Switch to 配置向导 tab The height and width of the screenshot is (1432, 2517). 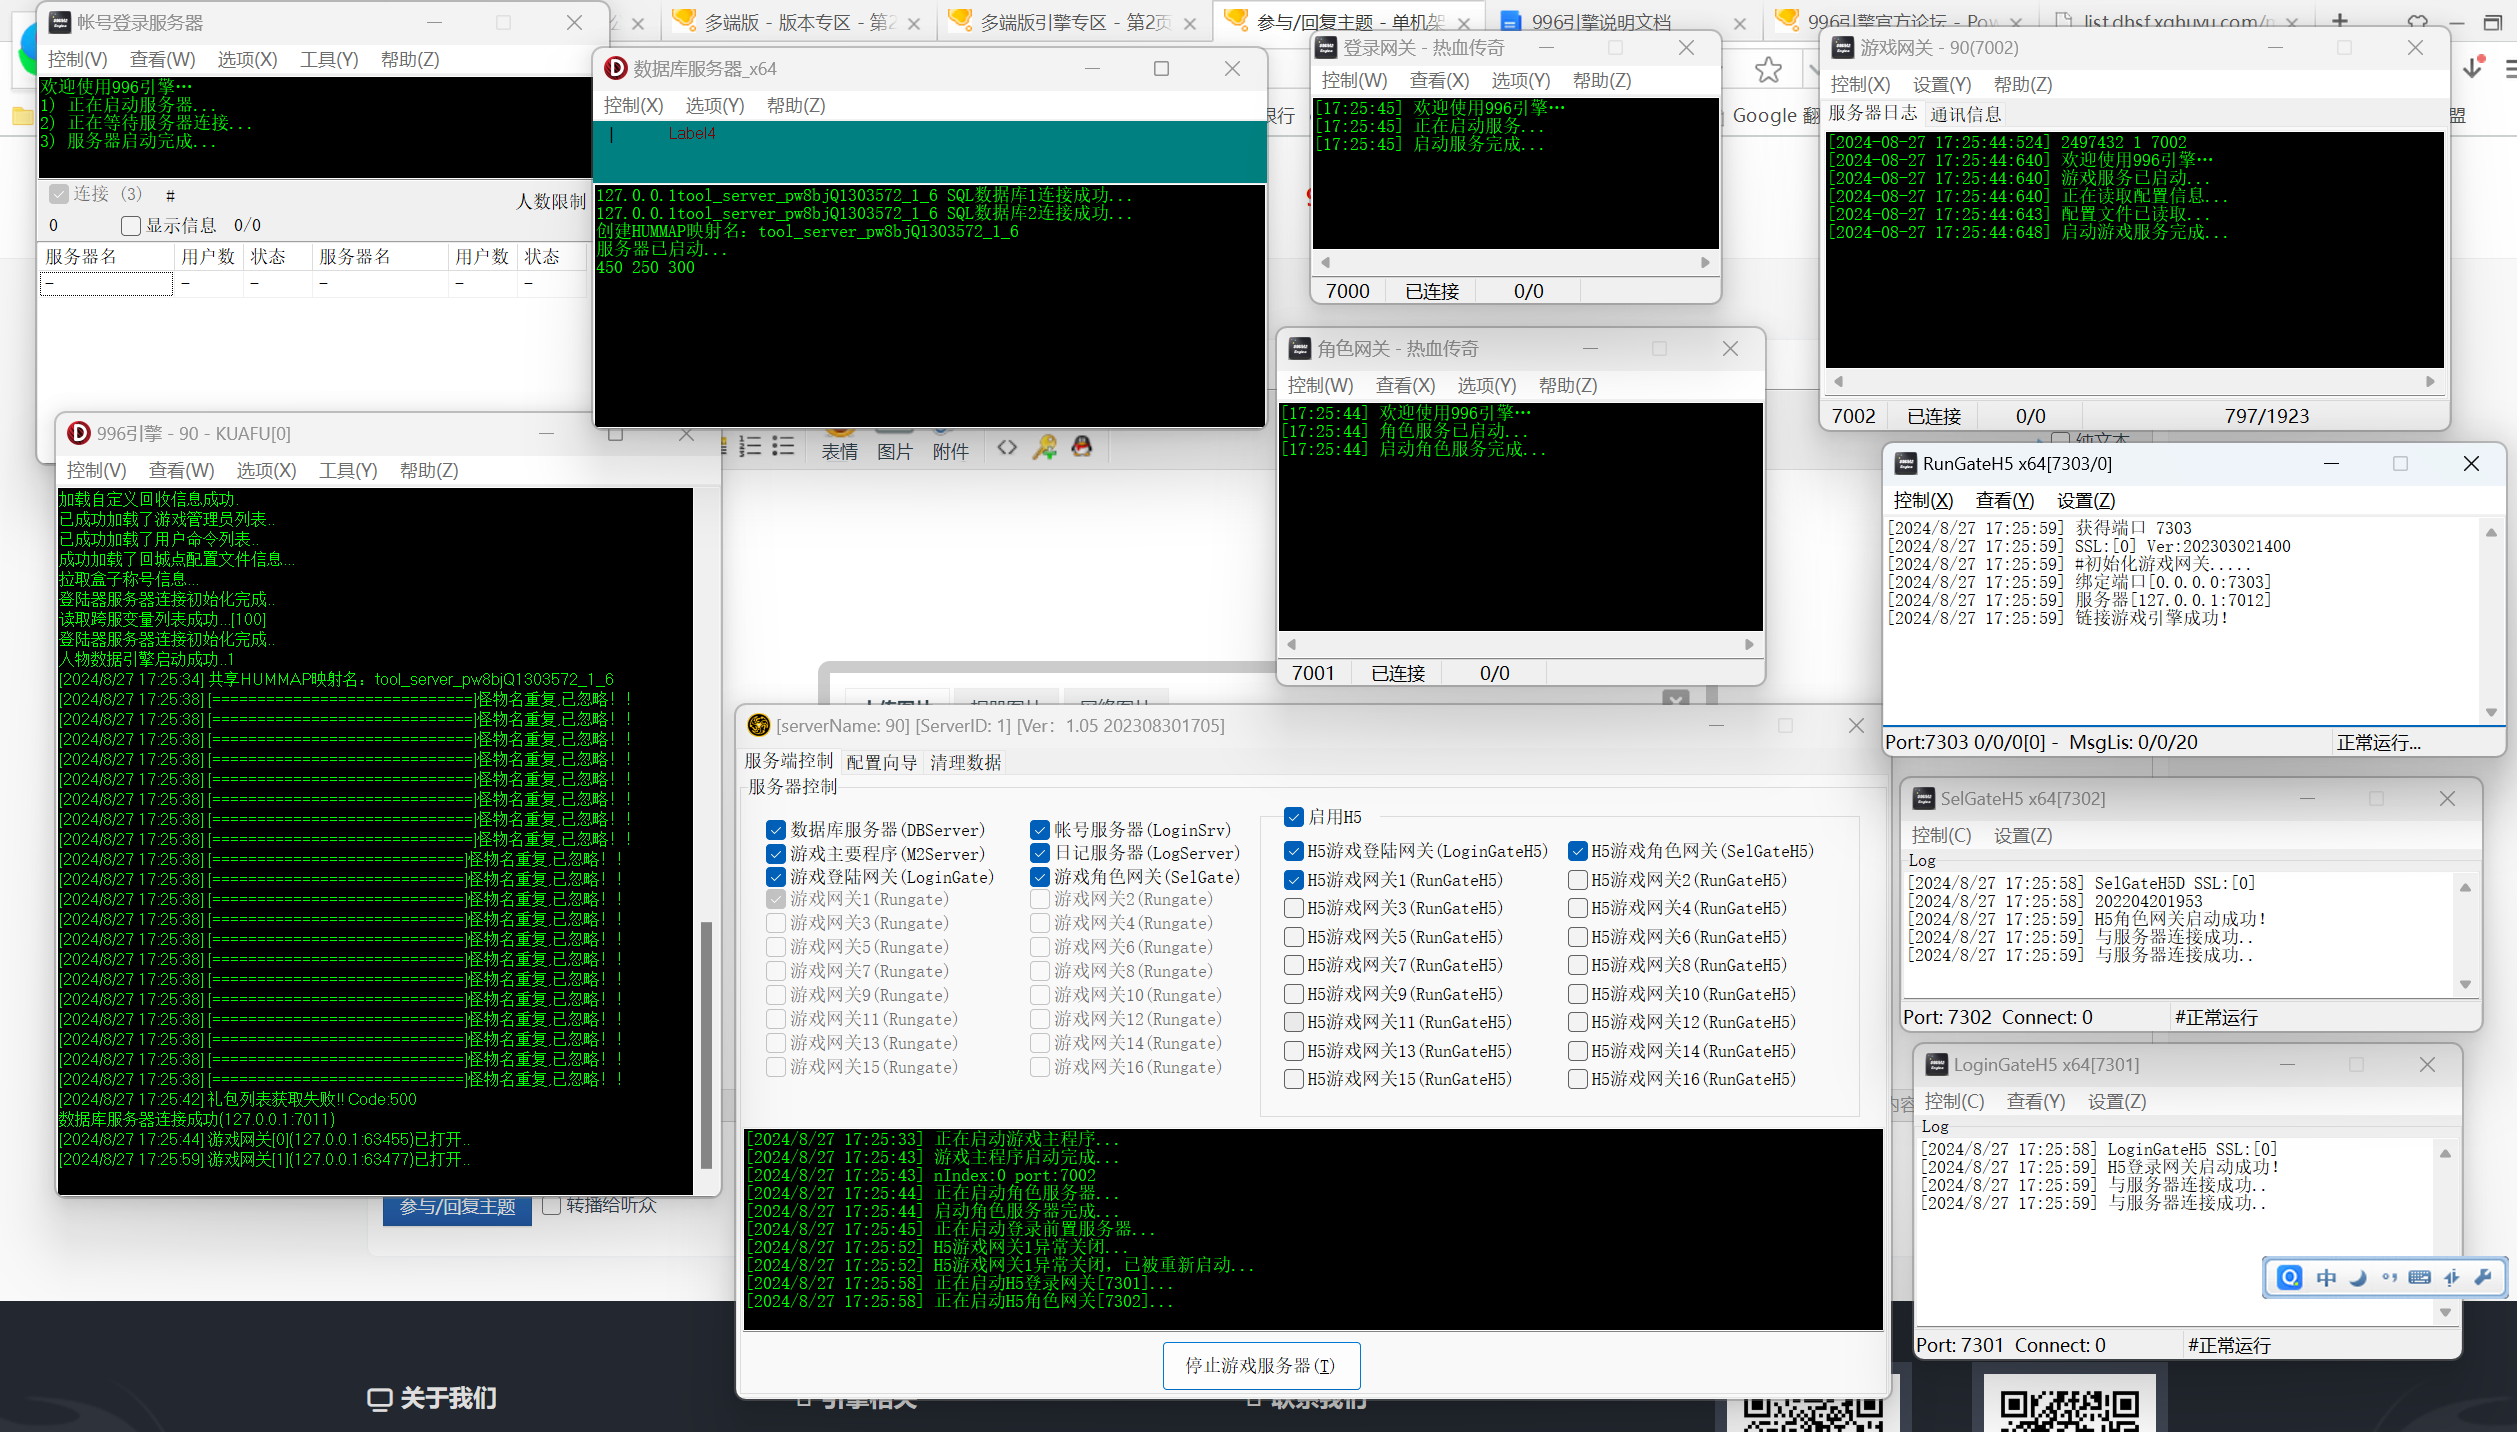[x=882, y=762]
